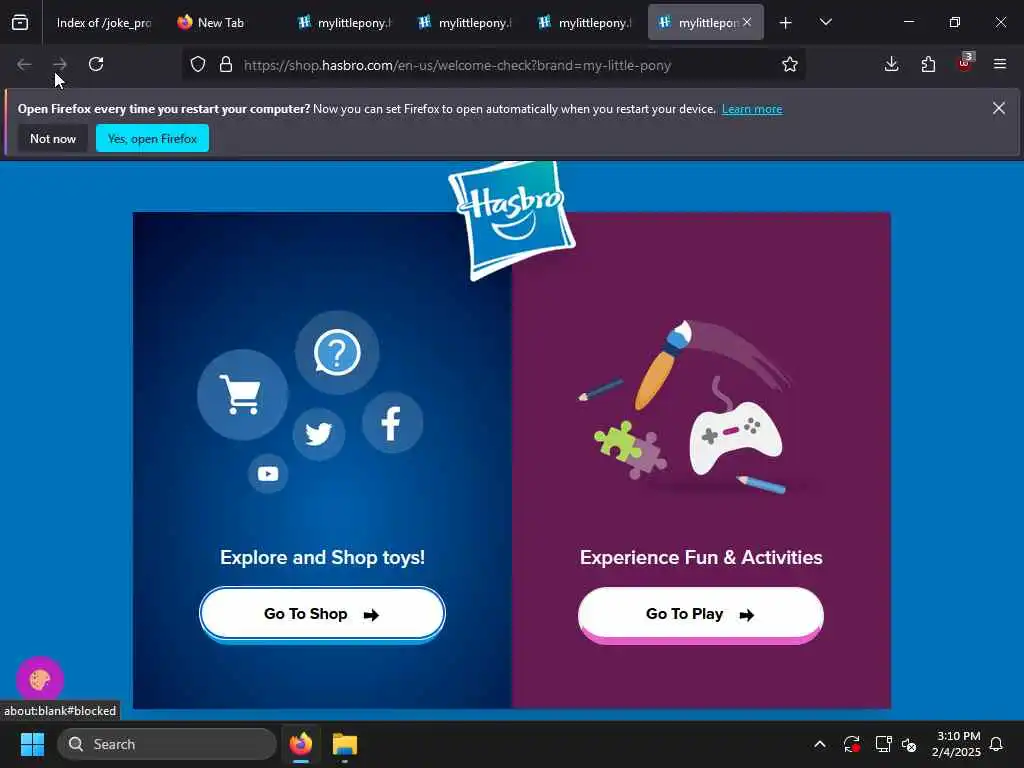Open a new tab
The width and height of the screenshot is (1024, 768).
pyautogui.click(x=786, y=23)
